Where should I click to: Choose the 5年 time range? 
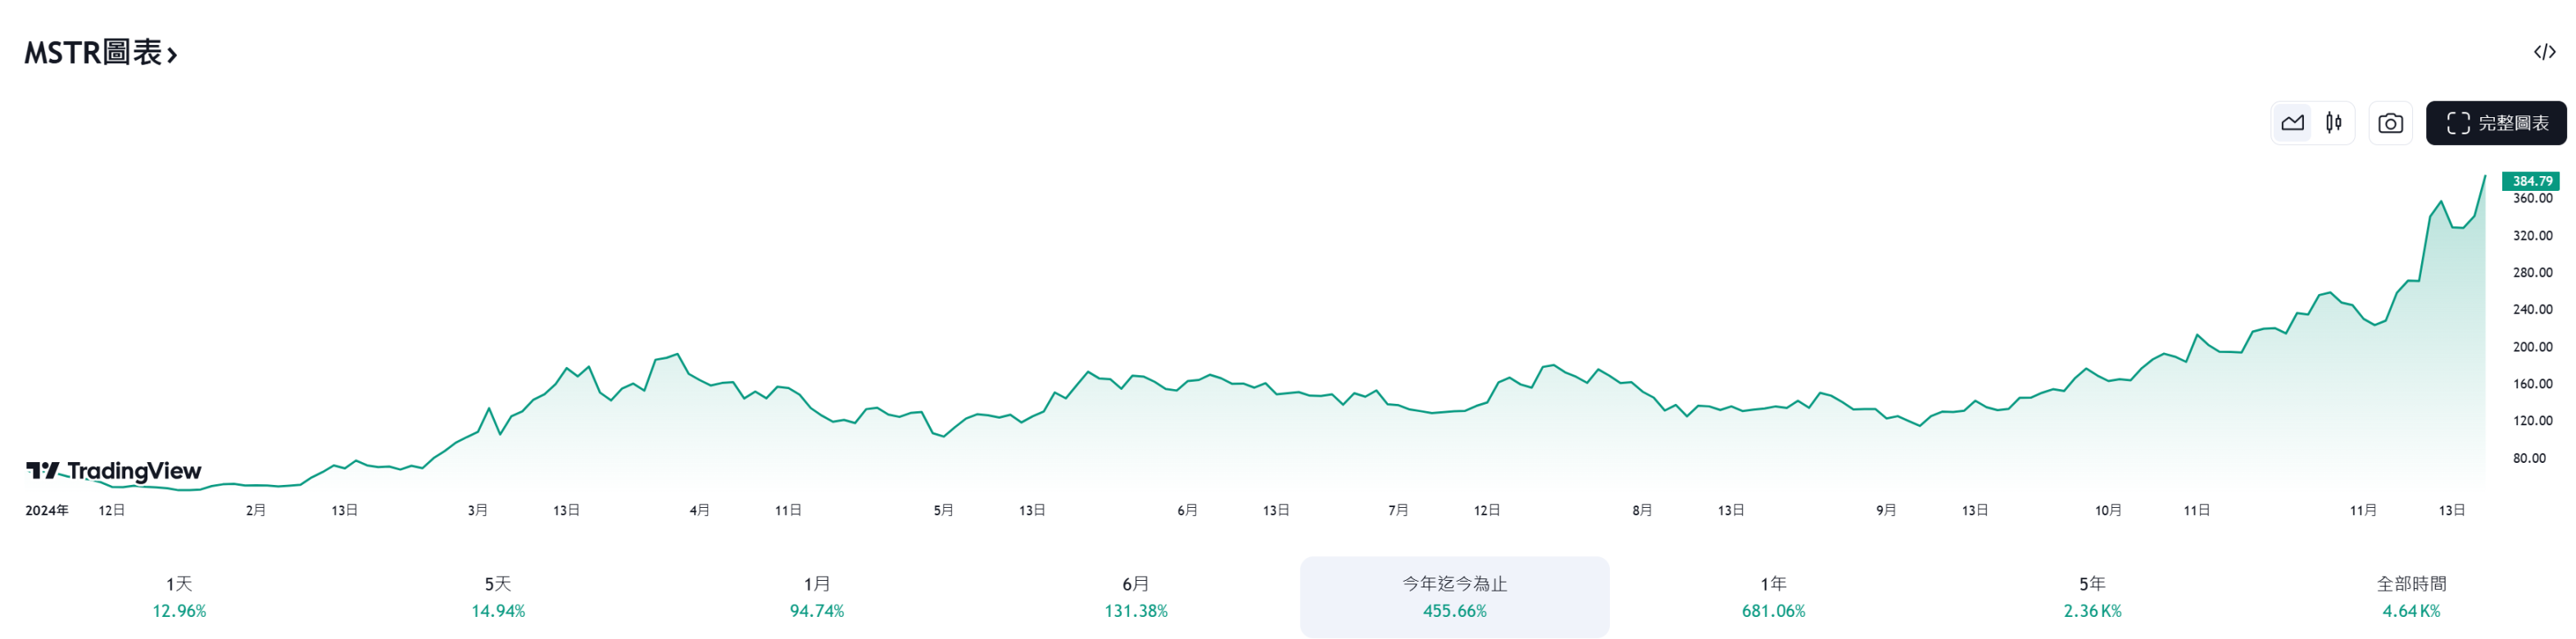pyautogui.click(x=2092, y=596)
